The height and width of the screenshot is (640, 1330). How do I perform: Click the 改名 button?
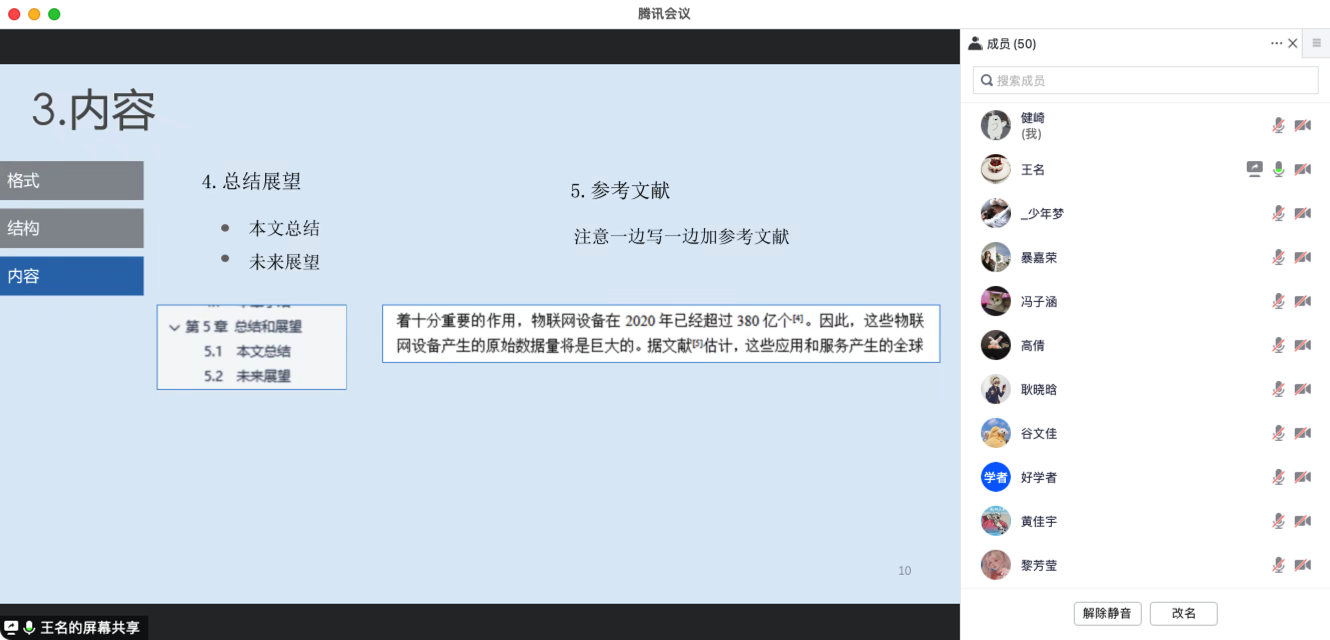(1183, 613)
